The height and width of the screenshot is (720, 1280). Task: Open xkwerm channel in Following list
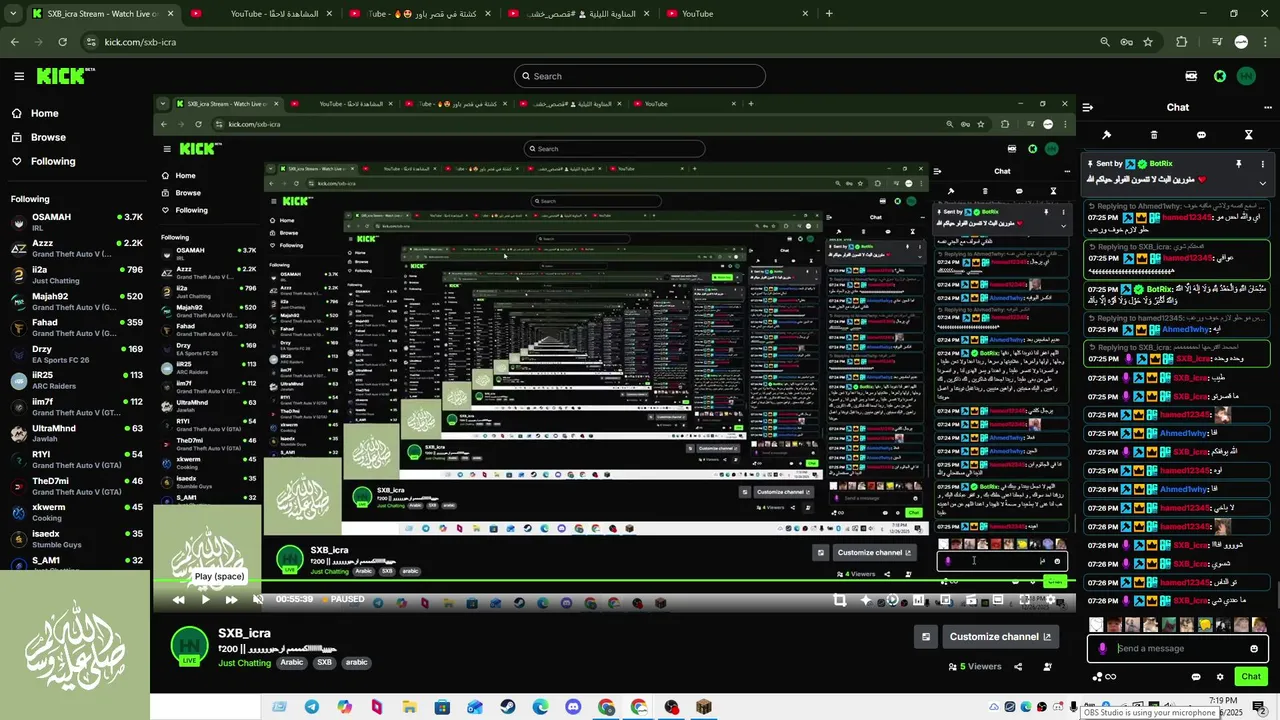[x=76, y=512]
